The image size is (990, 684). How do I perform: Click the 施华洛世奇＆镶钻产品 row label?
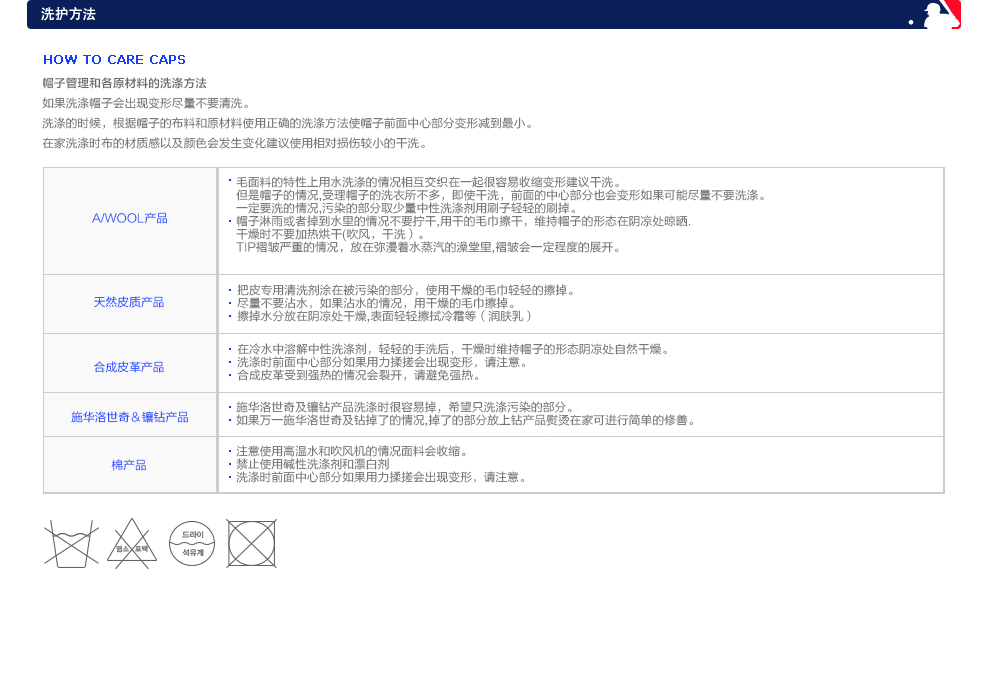[x=129, y=417]
